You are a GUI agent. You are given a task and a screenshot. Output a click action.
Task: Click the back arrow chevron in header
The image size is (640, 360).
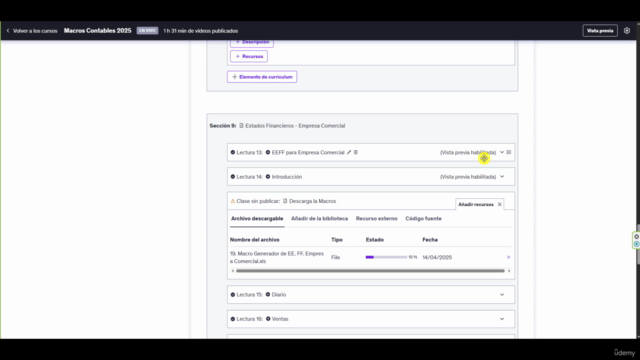(8, 31)
